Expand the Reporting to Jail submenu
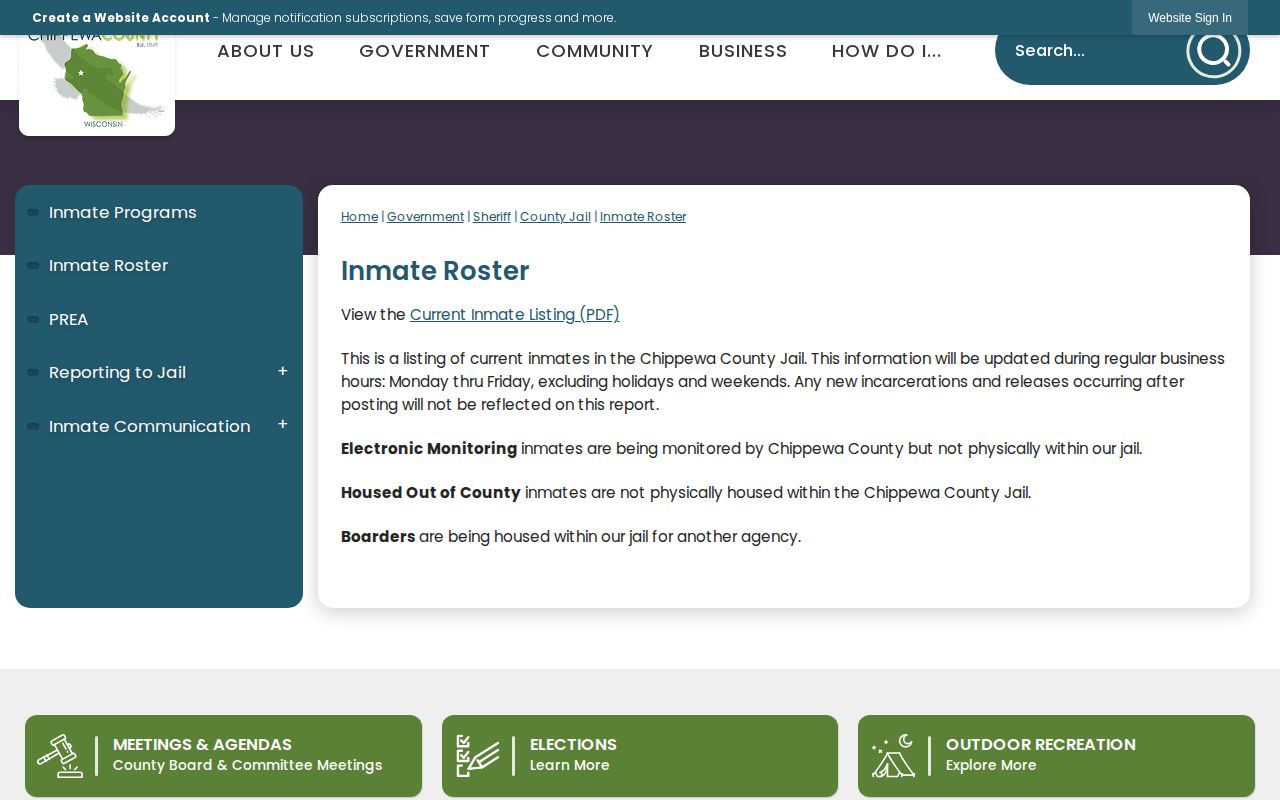 283,372
